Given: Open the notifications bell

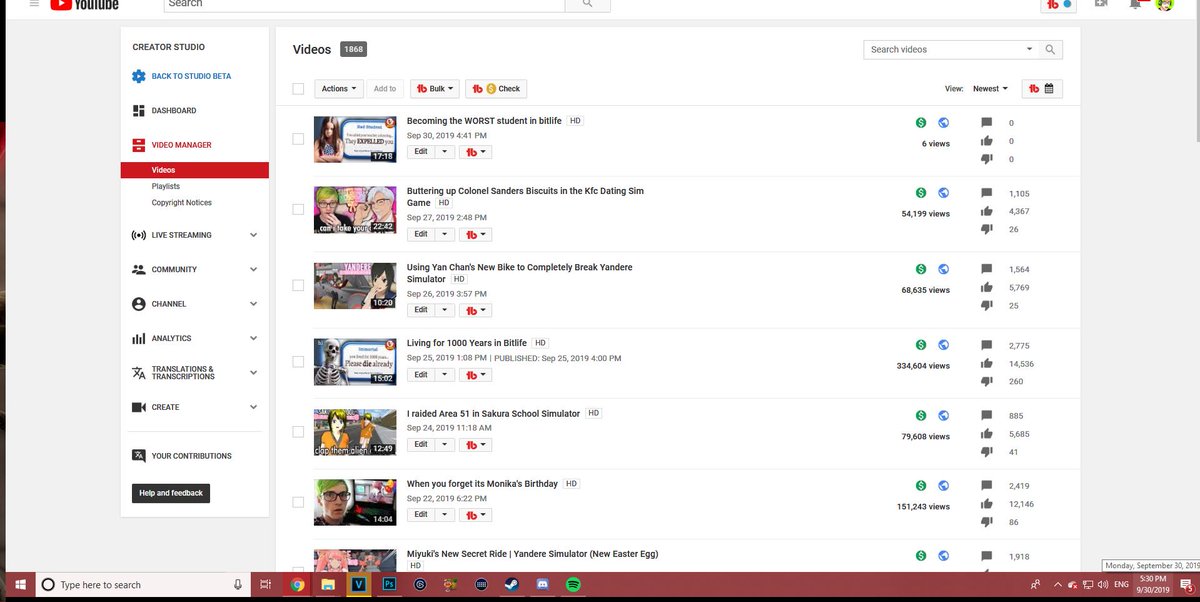Looking at the screenshot, I should (1135, 4).
